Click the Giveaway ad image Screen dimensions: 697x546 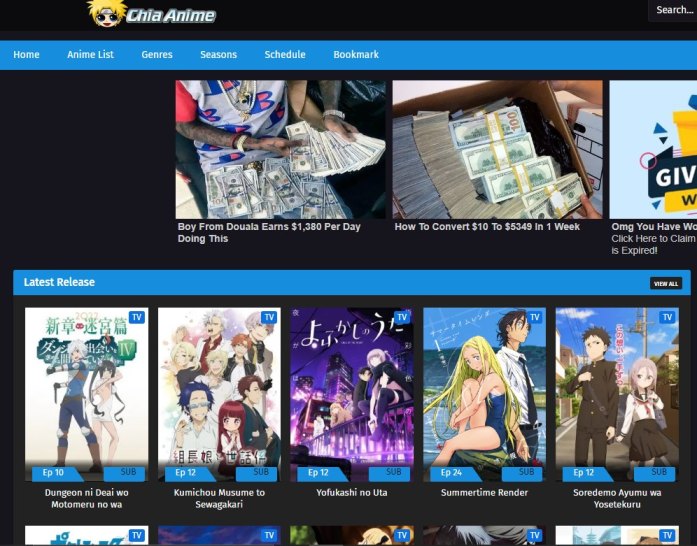pyautogui.click(x=653, y=149)
